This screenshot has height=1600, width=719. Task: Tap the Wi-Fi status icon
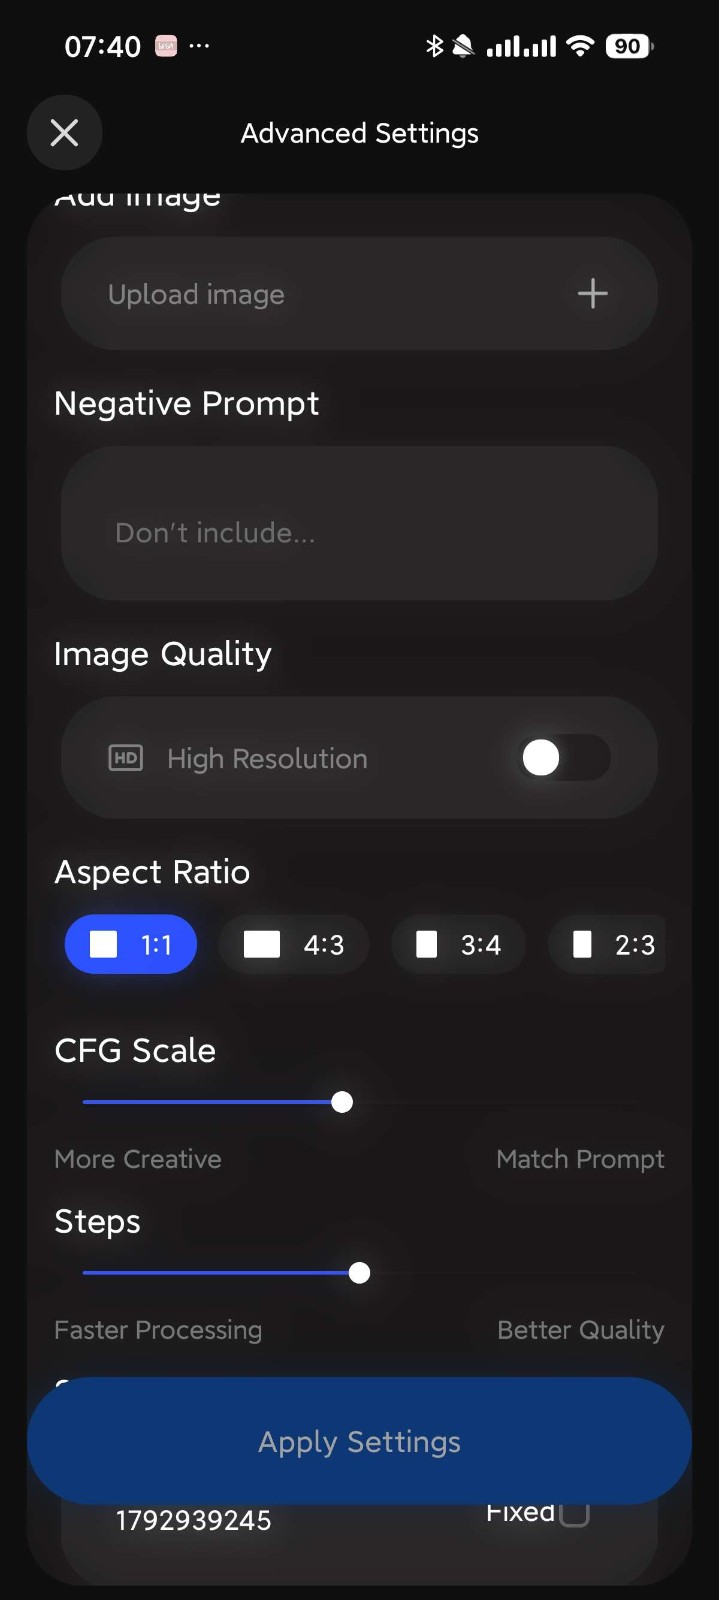(x=579, y=46)
